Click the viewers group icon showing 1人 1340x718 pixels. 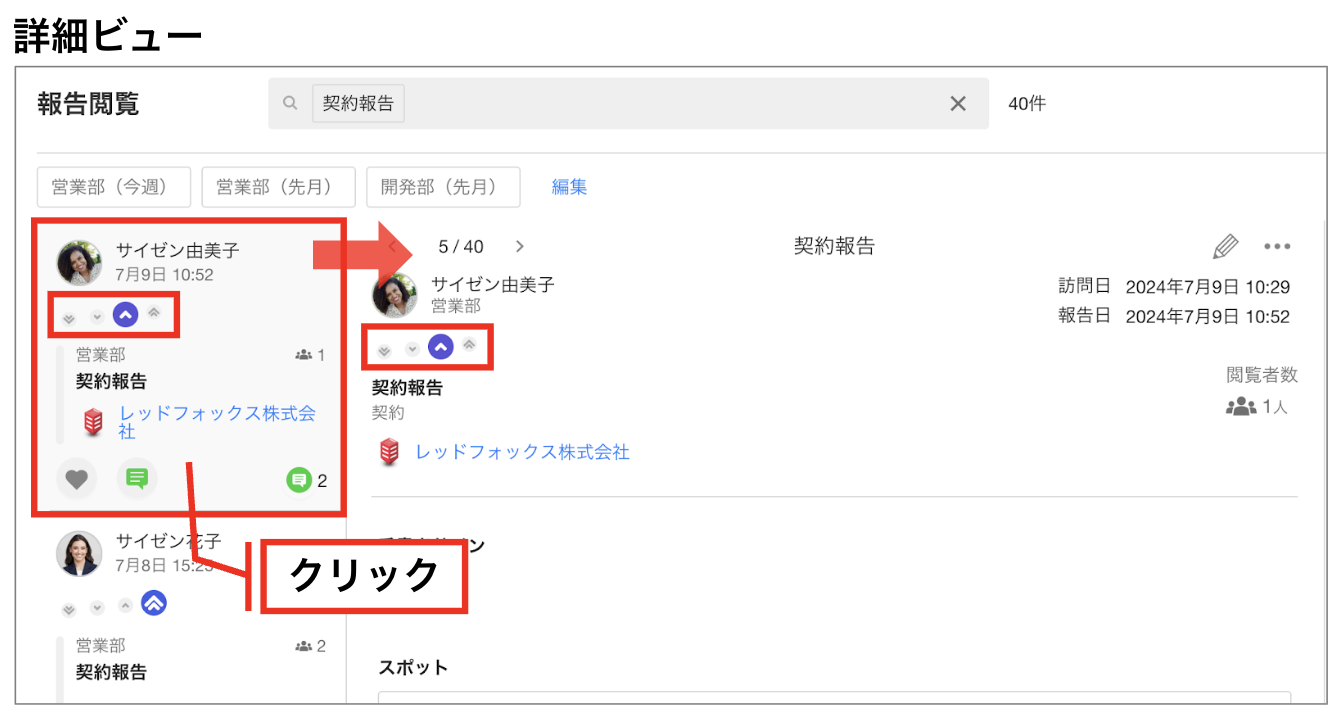(1240, 407)
